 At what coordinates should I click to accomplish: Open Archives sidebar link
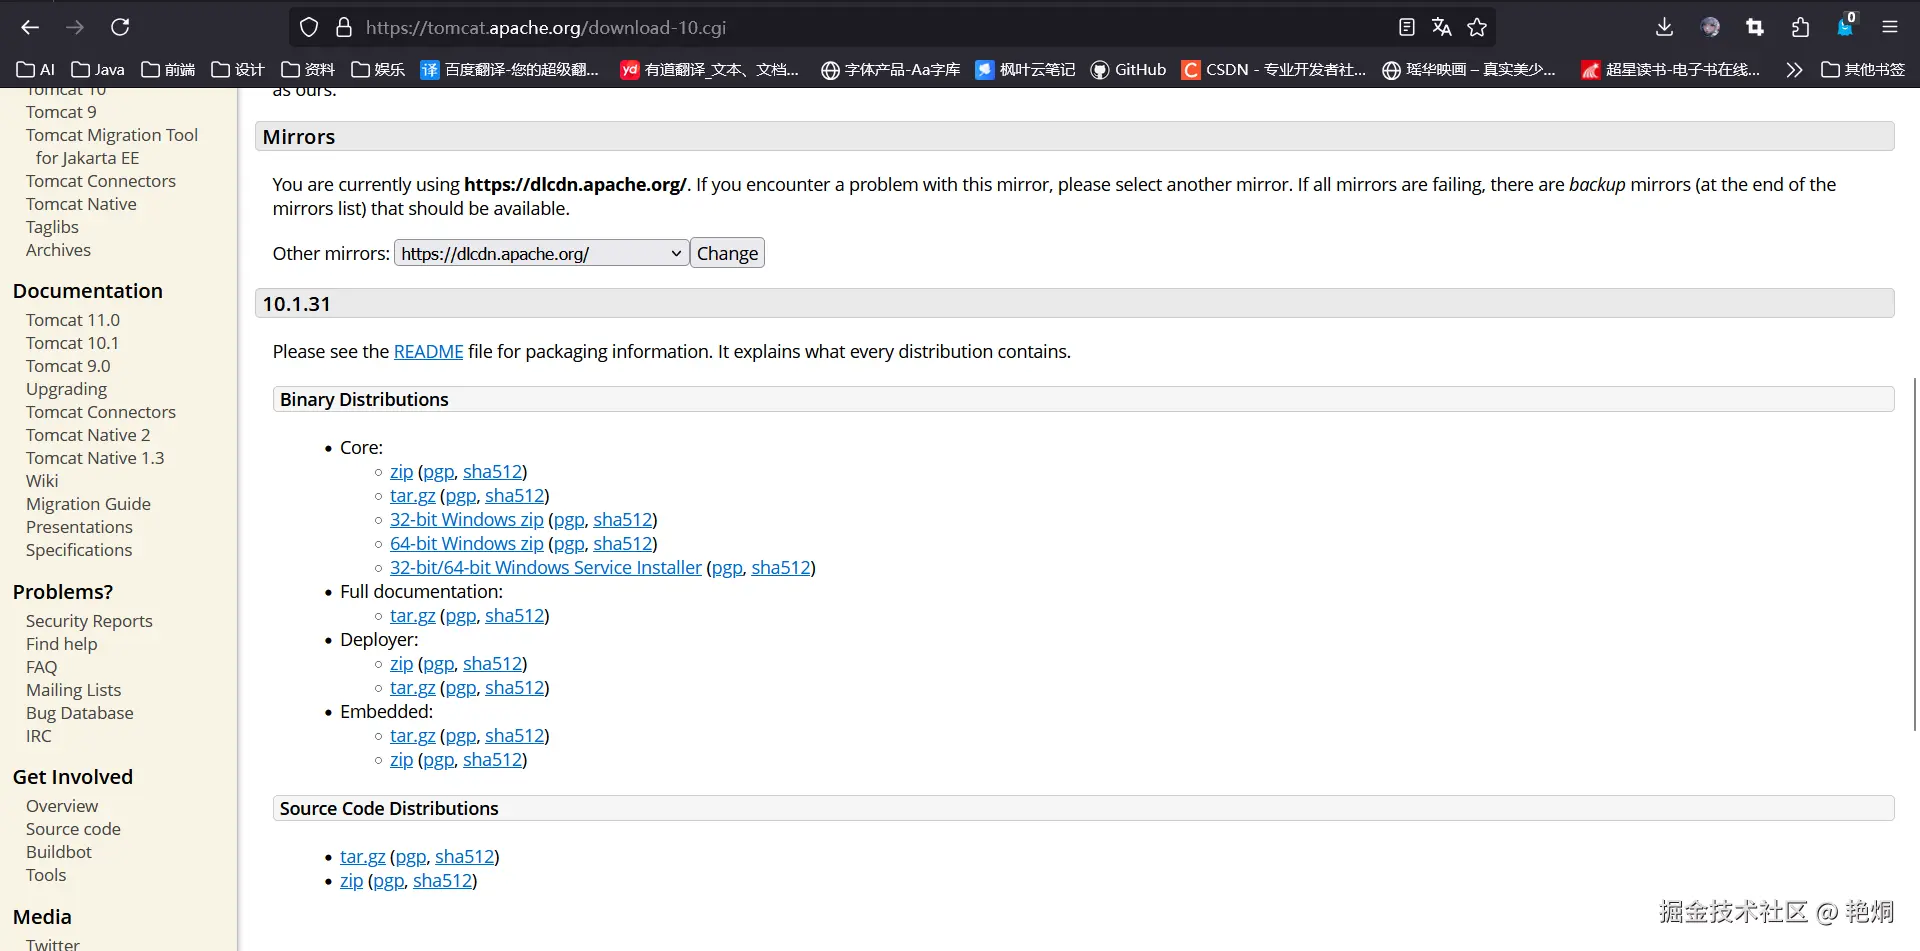tap(58, 250)
